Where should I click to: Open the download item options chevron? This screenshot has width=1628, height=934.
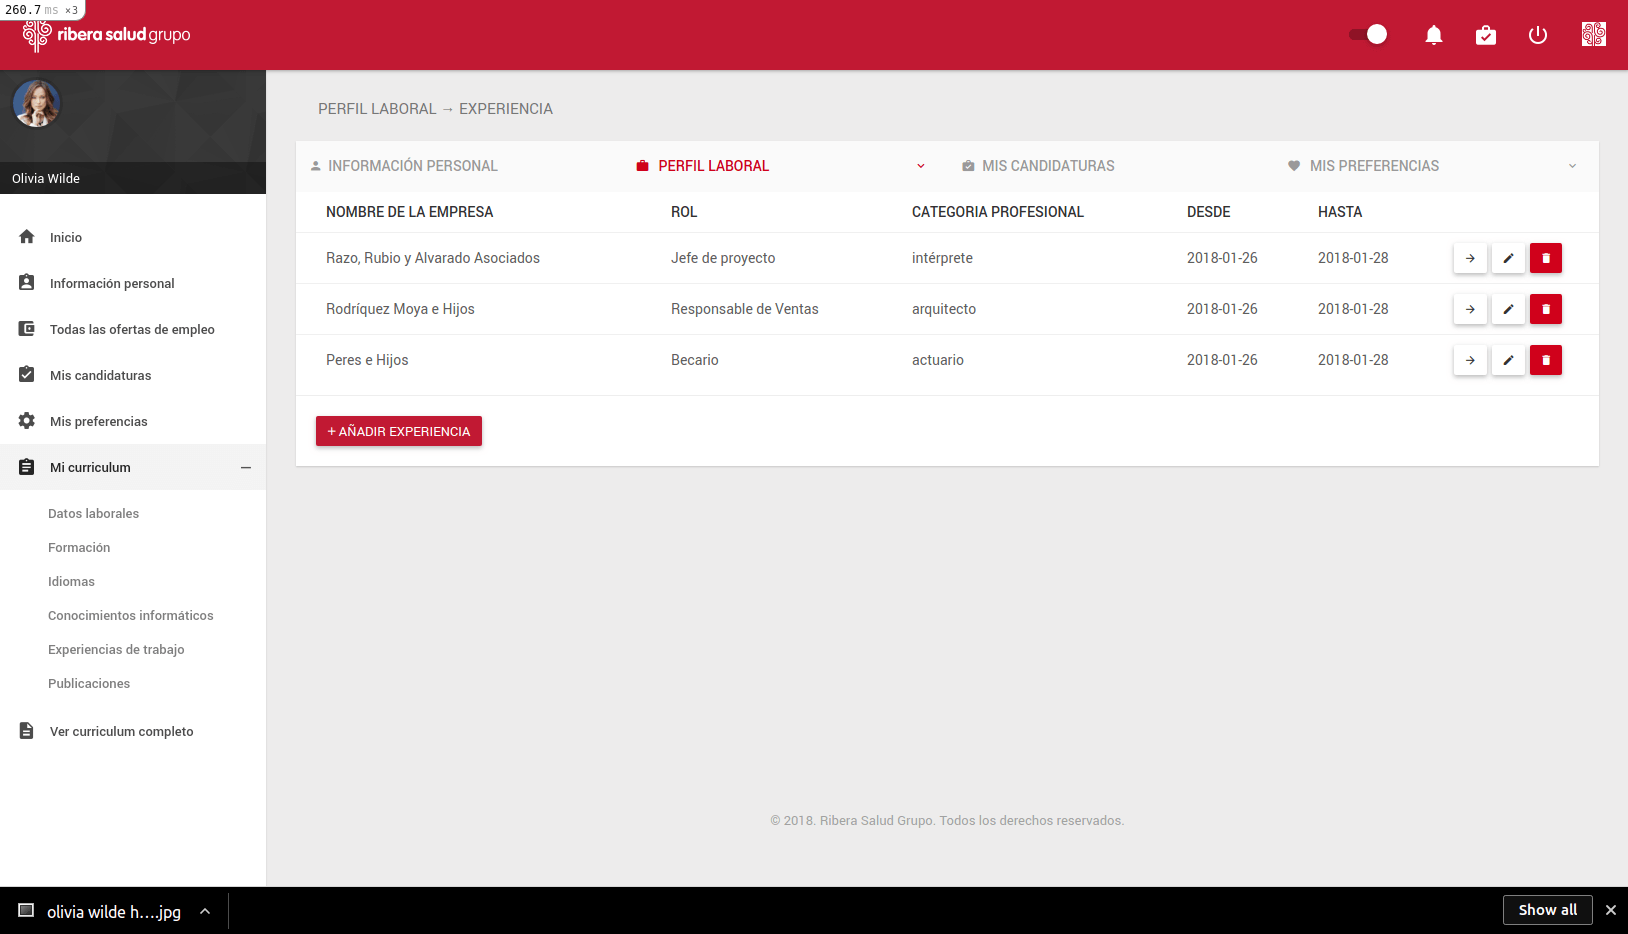click(205, 911)
